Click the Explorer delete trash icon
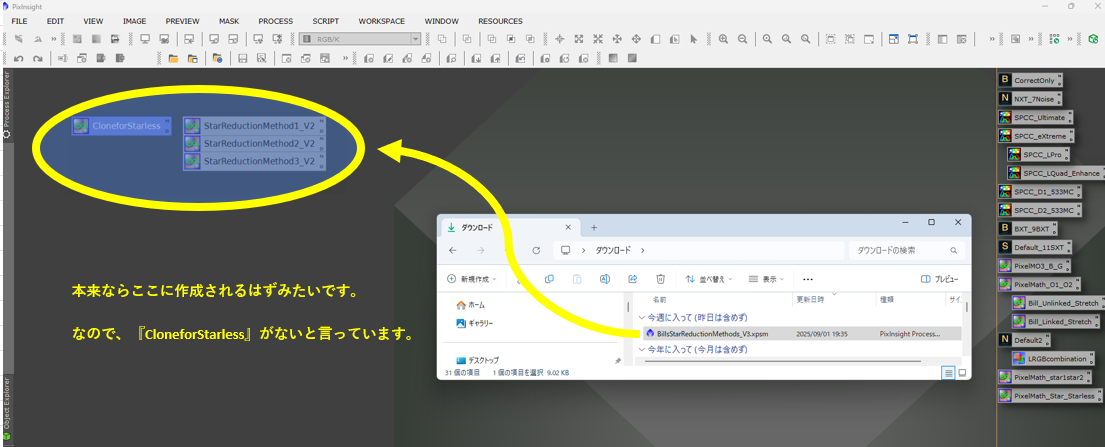This screenshot has height=447, width=1105. 660,279
